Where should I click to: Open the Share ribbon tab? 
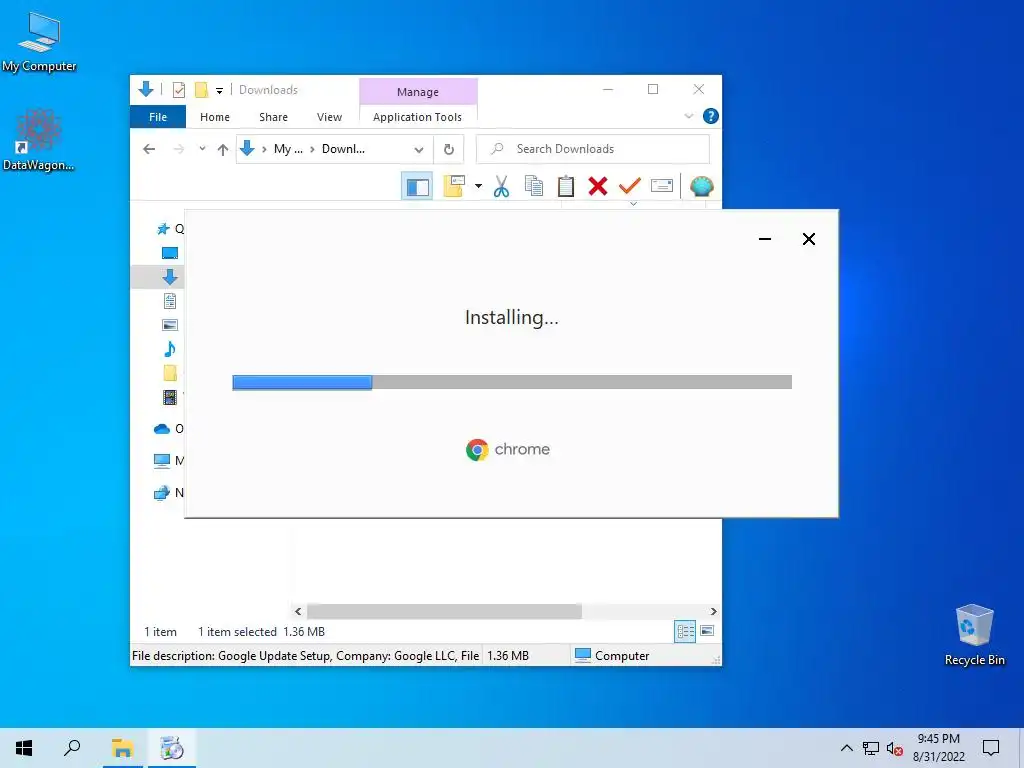(273, 117)
